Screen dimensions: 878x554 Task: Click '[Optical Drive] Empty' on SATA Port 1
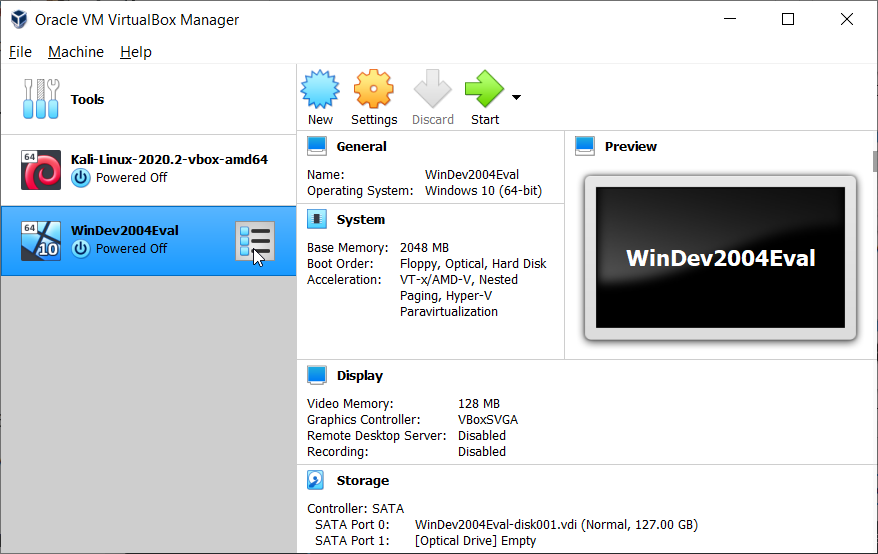(x=475, y=541)
